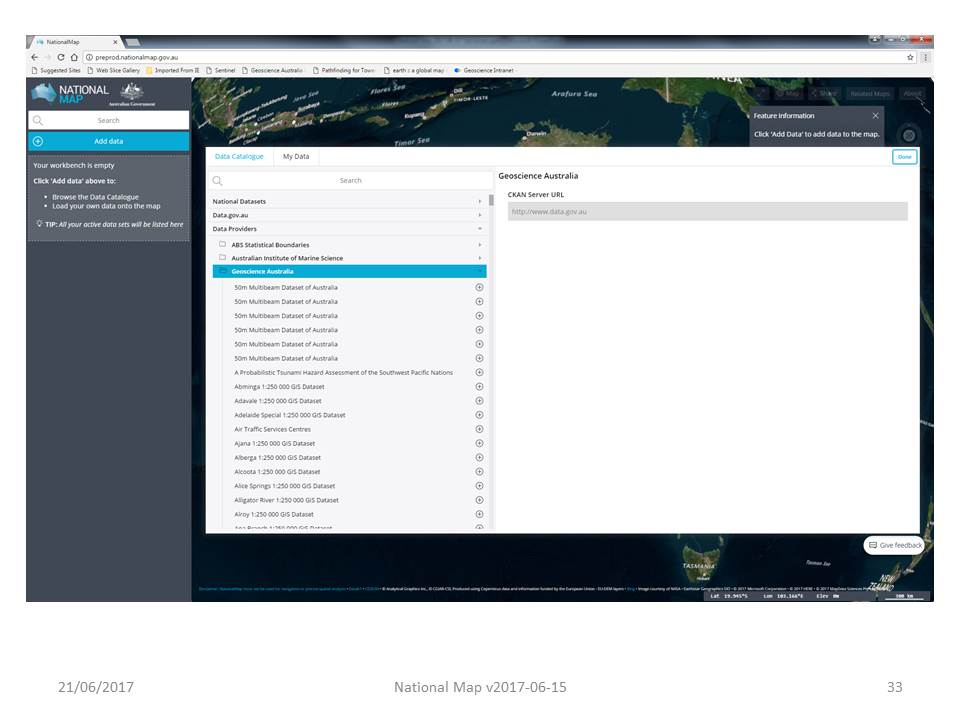The height and width of the screenshot is (720, 960).
Task: Open the Sentinel bookmark
Action: click(x=220, y=70)
